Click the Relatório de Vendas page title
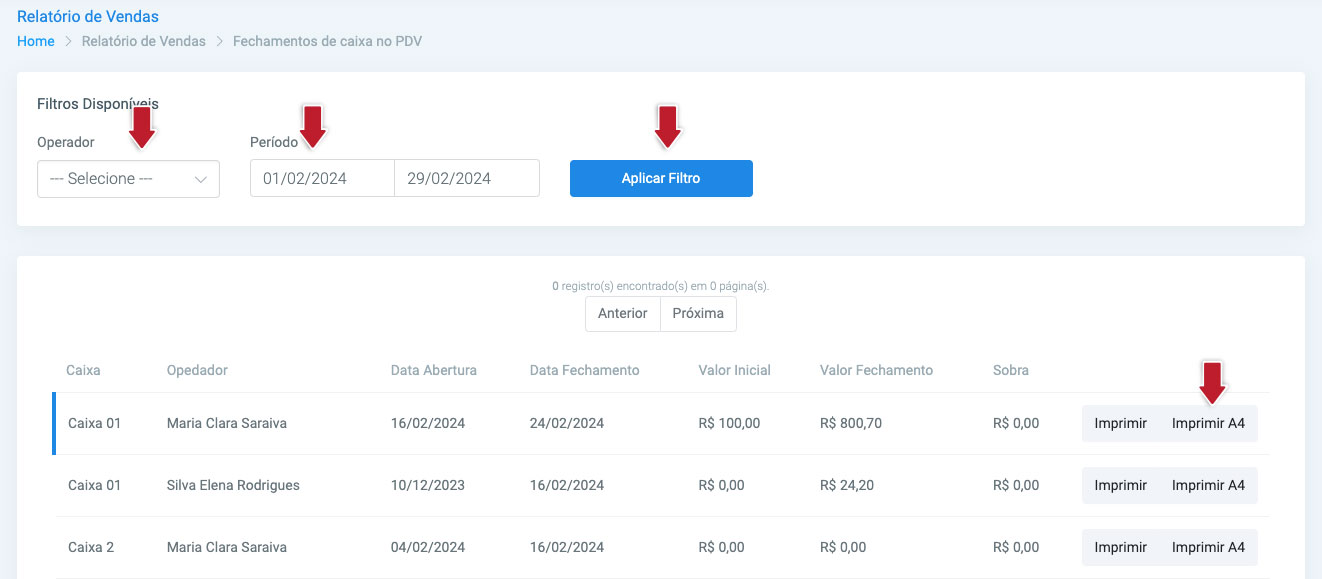Image resolution: width=1322 pixels, height=579 pixels. [x=88, y=16]
